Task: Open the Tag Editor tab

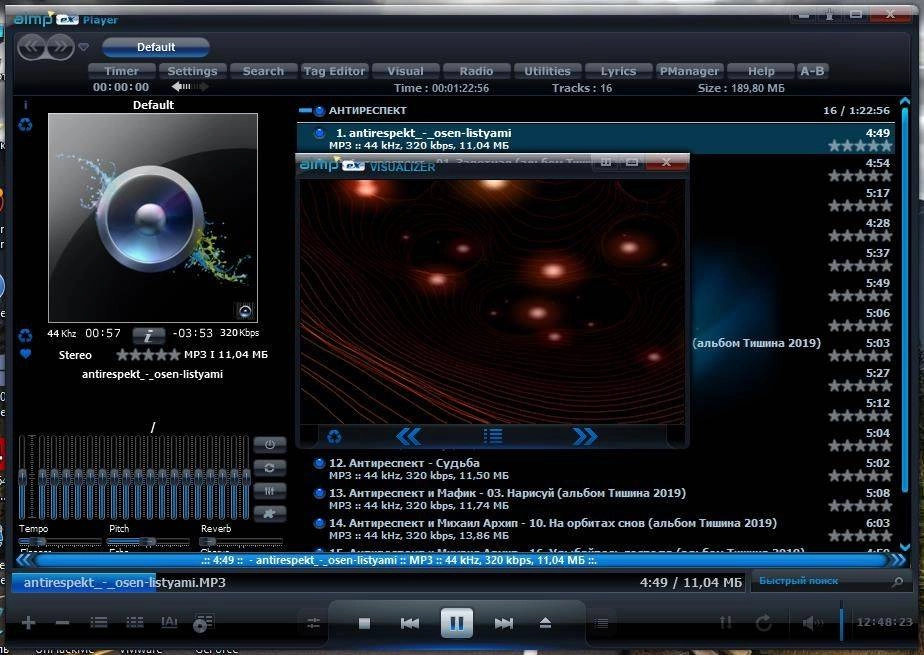Action: [x=334, y=71]
